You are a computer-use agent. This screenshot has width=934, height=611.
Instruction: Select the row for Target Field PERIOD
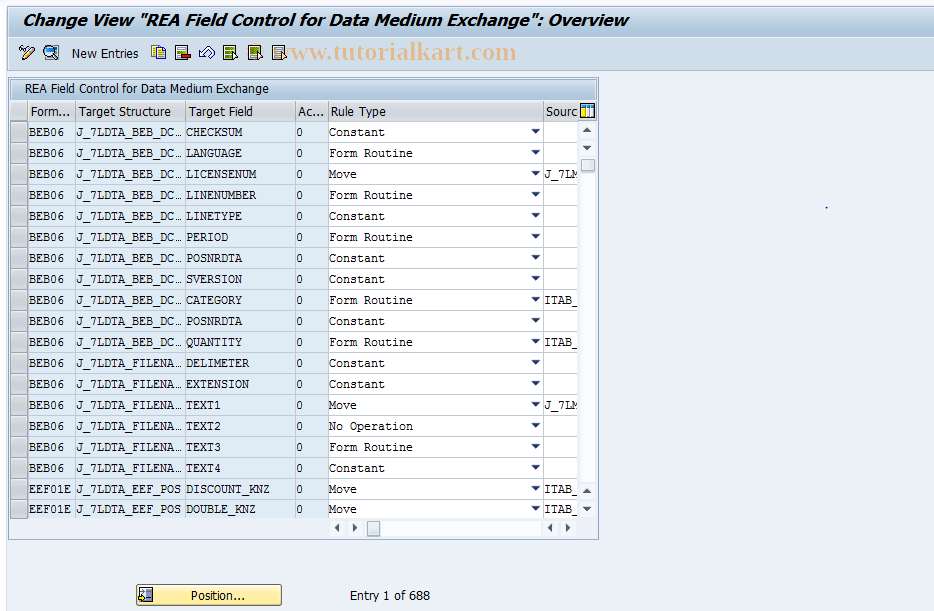pyautogui.click(x=17, y=236)
